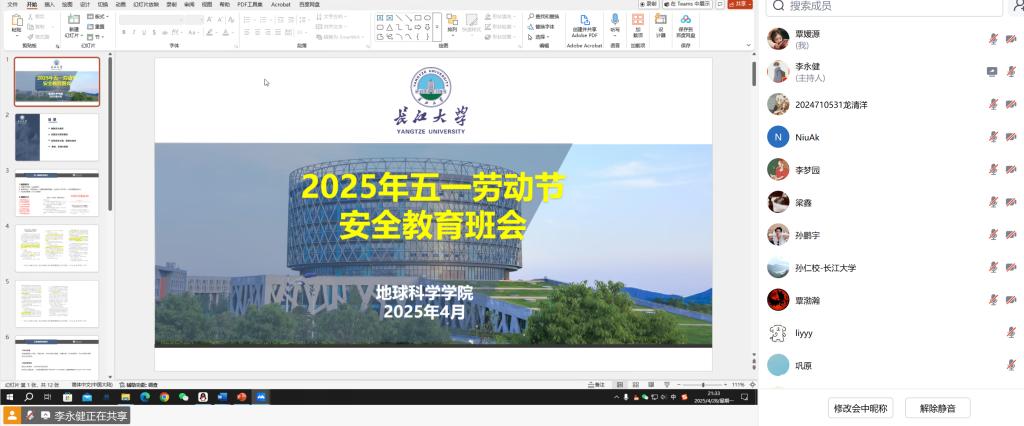Toggle the microphone for 覃媛源
Screen dimensions: 1024x426
click(993, 39)
